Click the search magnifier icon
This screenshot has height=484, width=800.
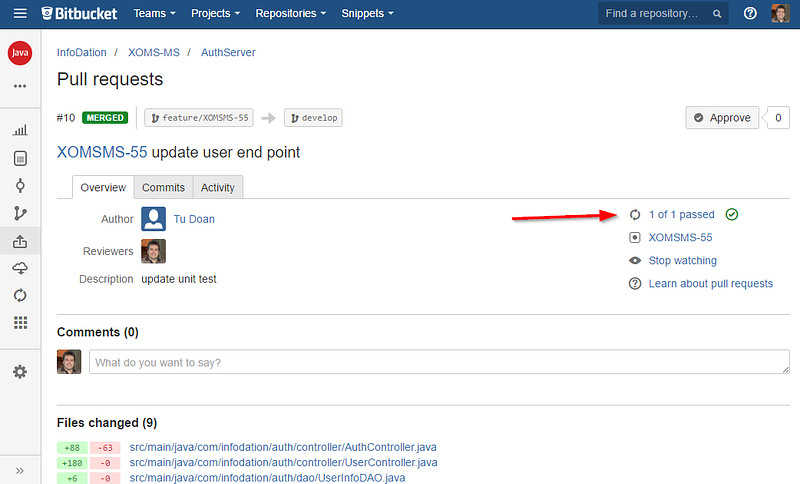coord(717,14)
